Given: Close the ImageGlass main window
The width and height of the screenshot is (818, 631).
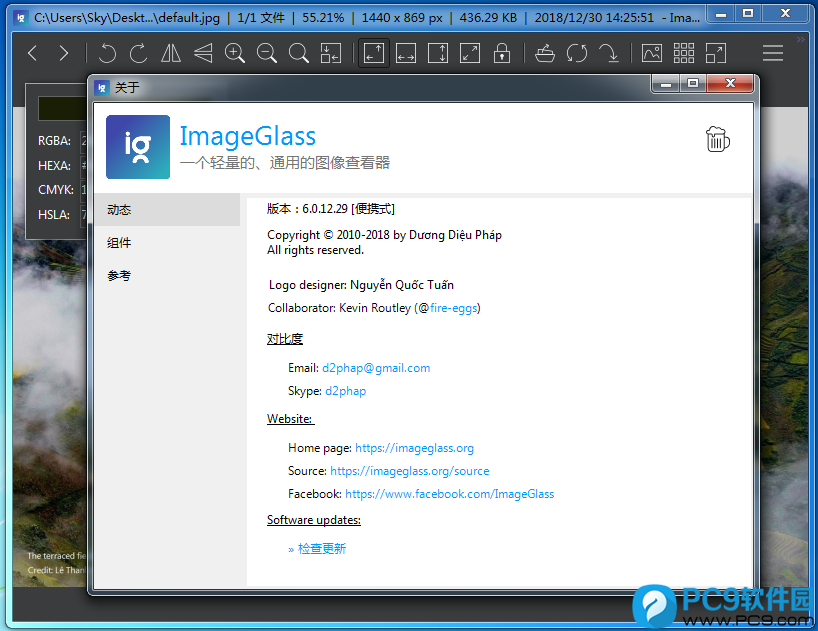Looking at the screenshot, I should pyautogui.click(x=785, y=14).
